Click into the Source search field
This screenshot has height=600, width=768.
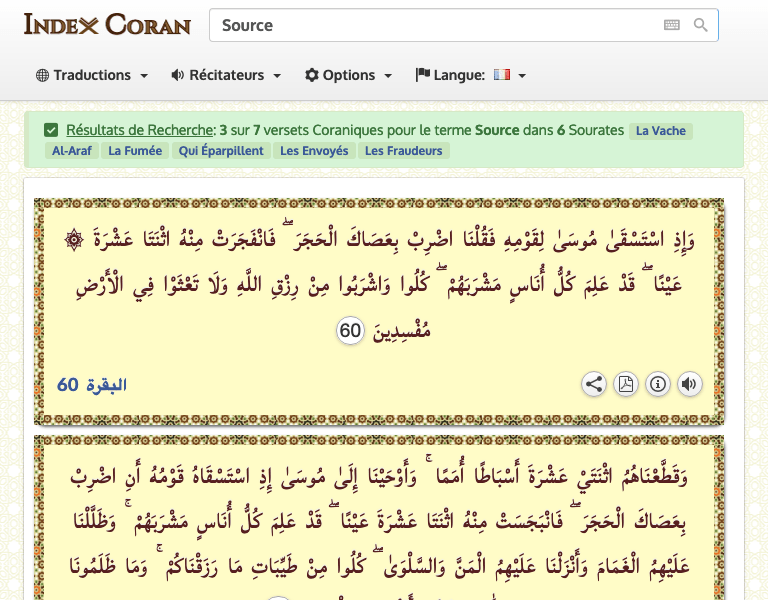[435, 25]
